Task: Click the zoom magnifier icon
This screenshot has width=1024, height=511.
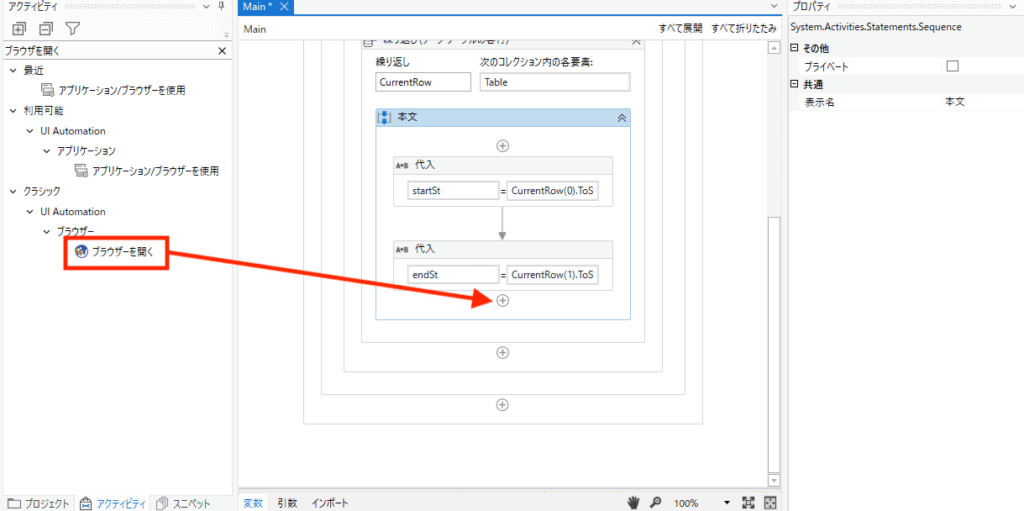Action: pos(655,503)
